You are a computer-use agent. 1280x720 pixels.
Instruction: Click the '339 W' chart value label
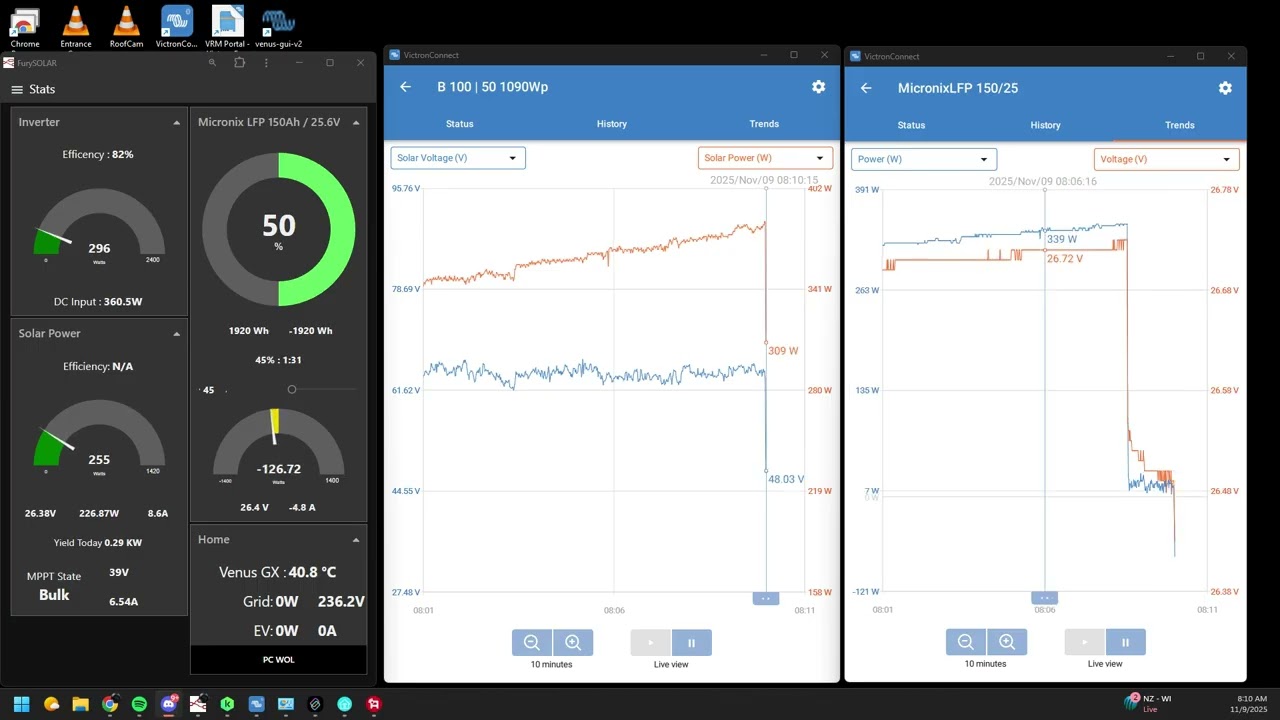tap(1062, 240)
